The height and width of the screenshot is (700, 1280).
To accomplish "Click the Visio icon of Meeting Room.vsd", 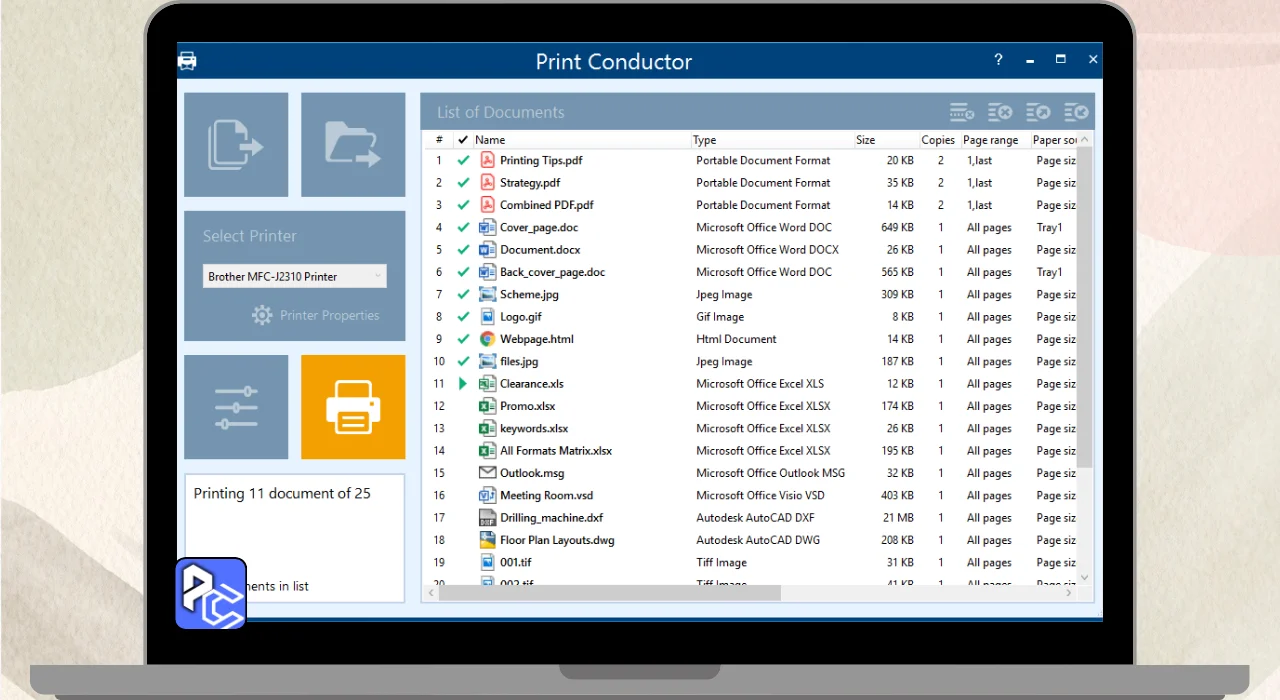I will point(488,495).
